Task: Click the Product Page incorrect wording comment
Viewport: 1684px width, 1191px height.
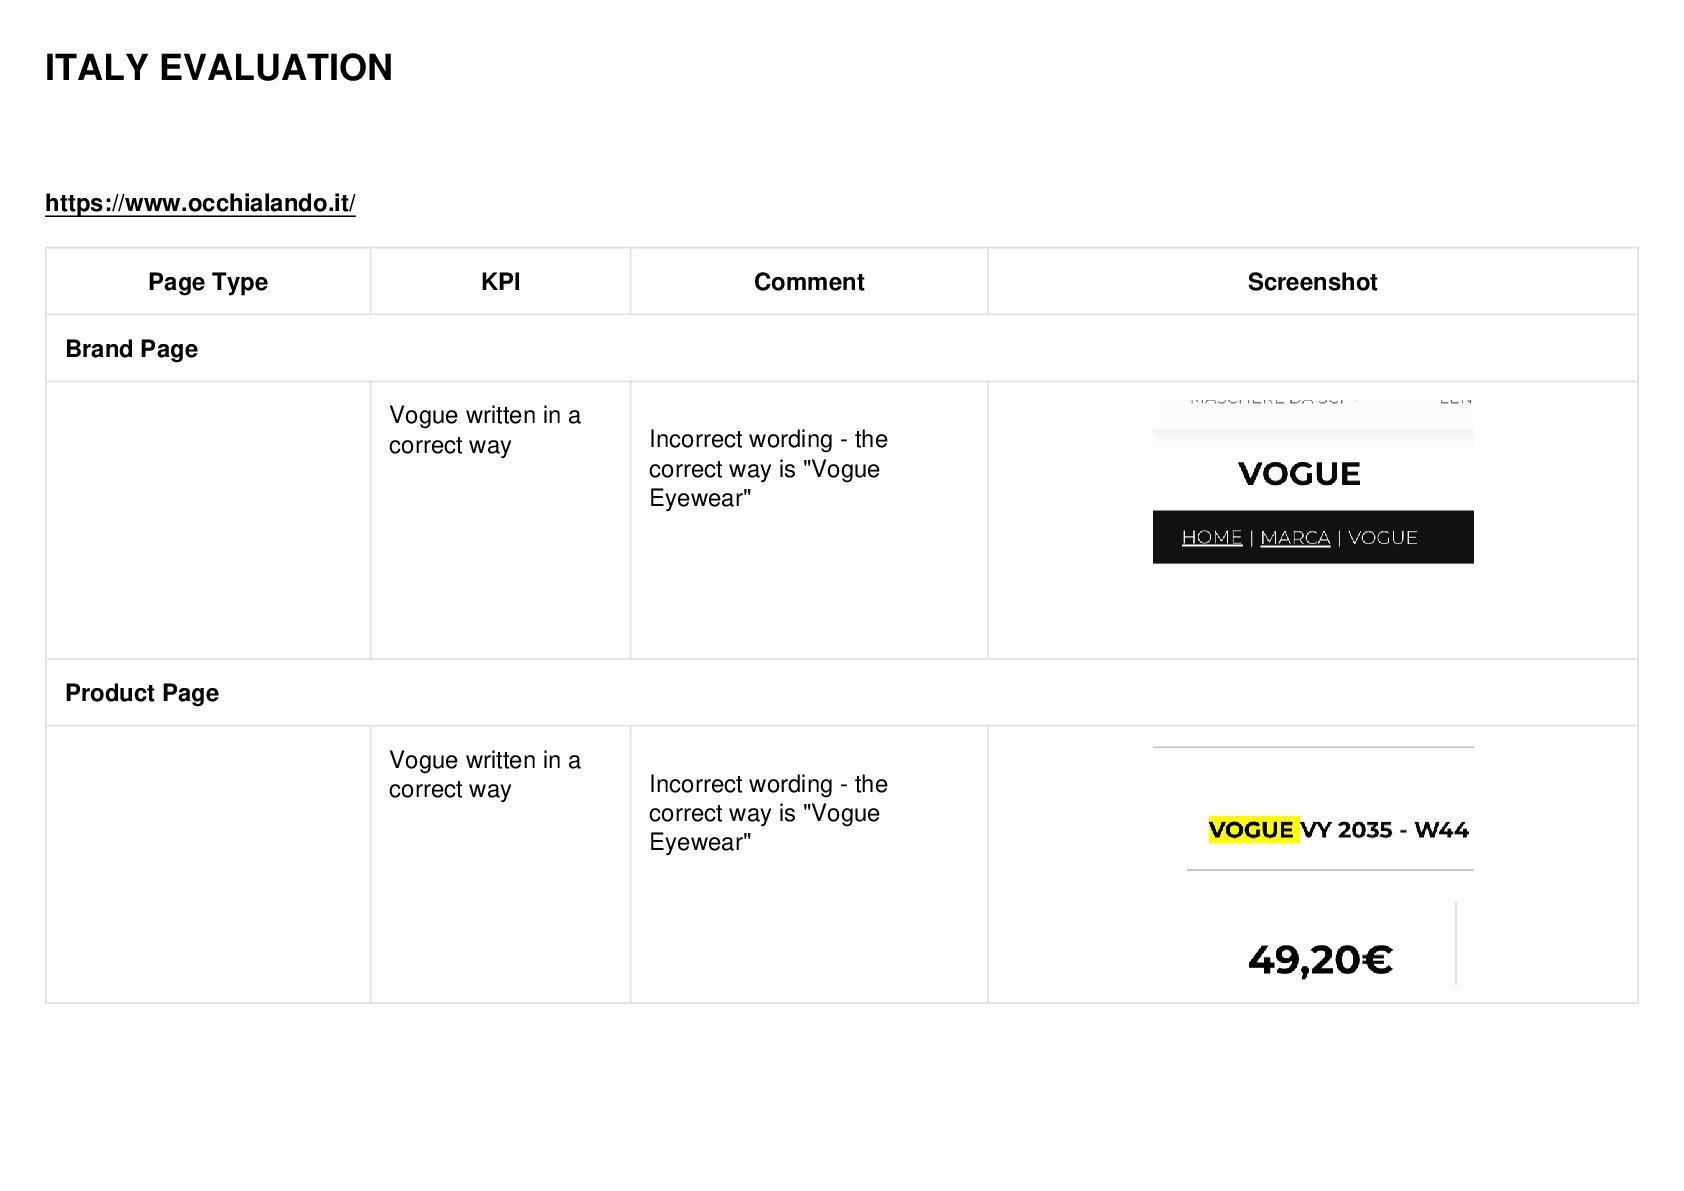Action: click(768, 813)
